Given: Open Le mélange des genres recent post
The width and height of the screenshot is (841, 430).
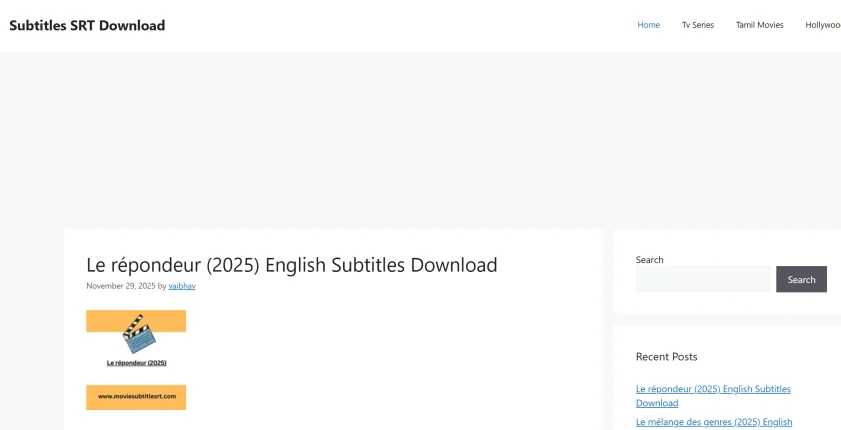Looking at the screenshot, I should click(713, 422).
